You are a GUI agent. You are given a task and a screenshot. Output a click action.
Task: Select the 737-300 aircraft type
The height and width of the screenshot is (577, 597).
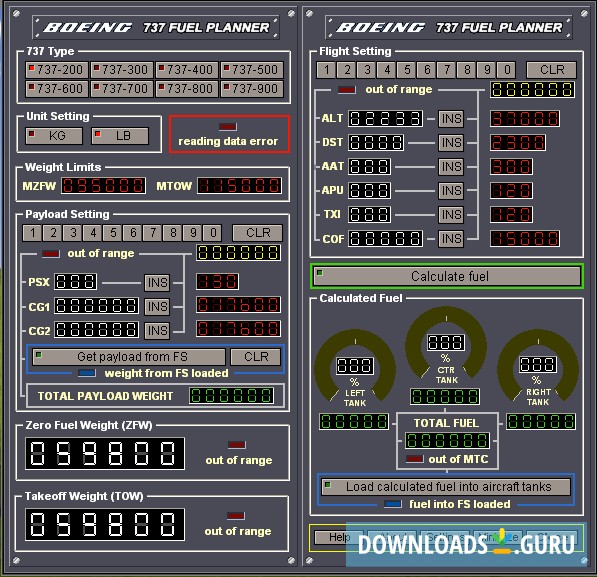click(x=122, y=70)
